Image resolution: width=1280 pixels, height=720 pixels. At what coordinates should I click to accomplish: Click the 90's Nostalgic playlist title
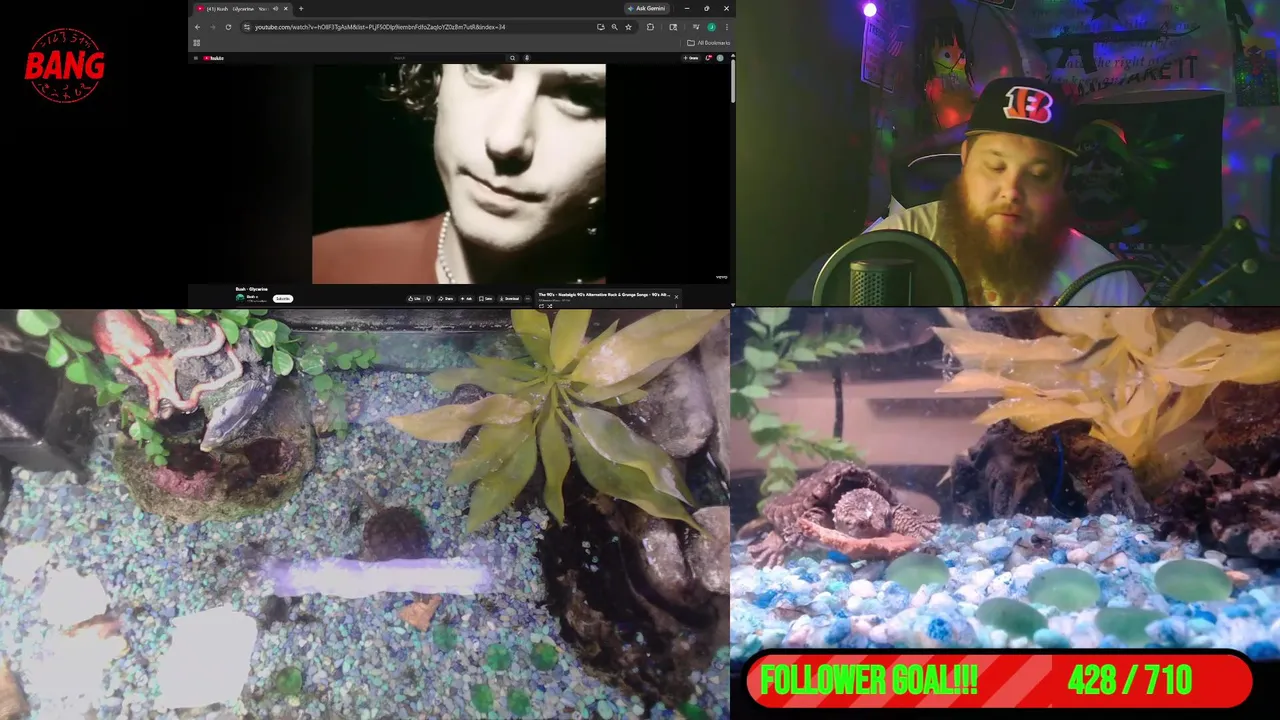pyautogui.click(x=604, y=295)
